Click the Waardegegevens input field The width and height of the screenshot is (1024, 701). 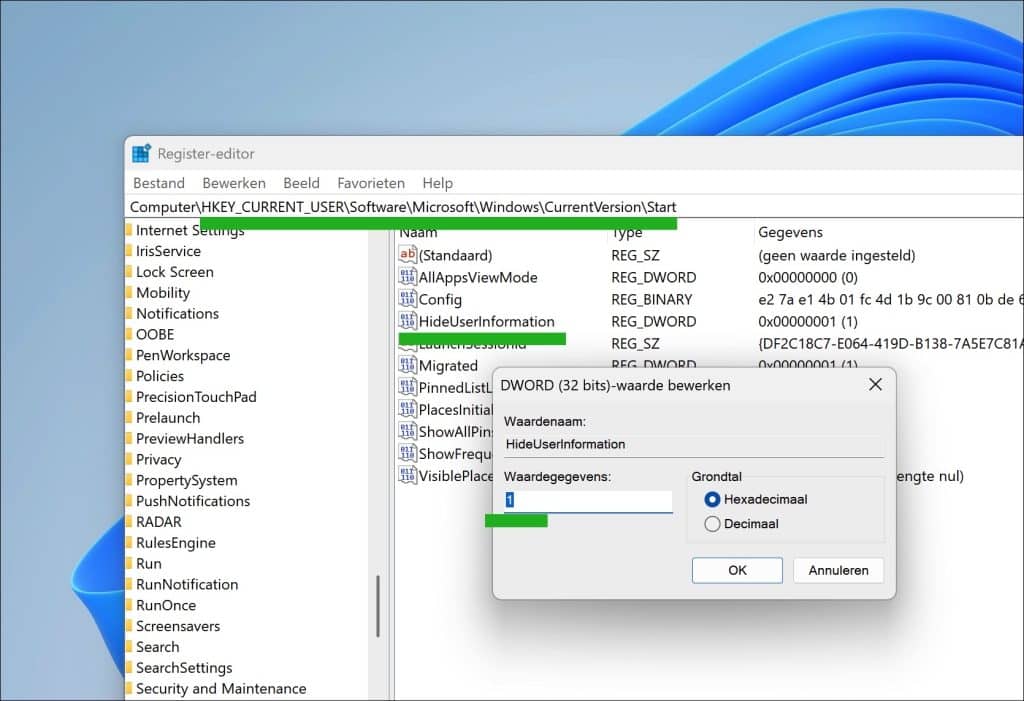click(588, 501)
